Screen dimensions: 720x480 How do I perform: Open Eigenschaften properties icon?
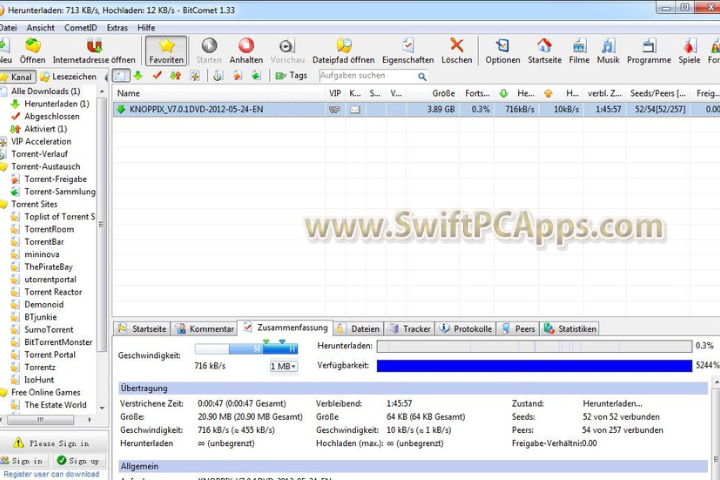(408, 51)
